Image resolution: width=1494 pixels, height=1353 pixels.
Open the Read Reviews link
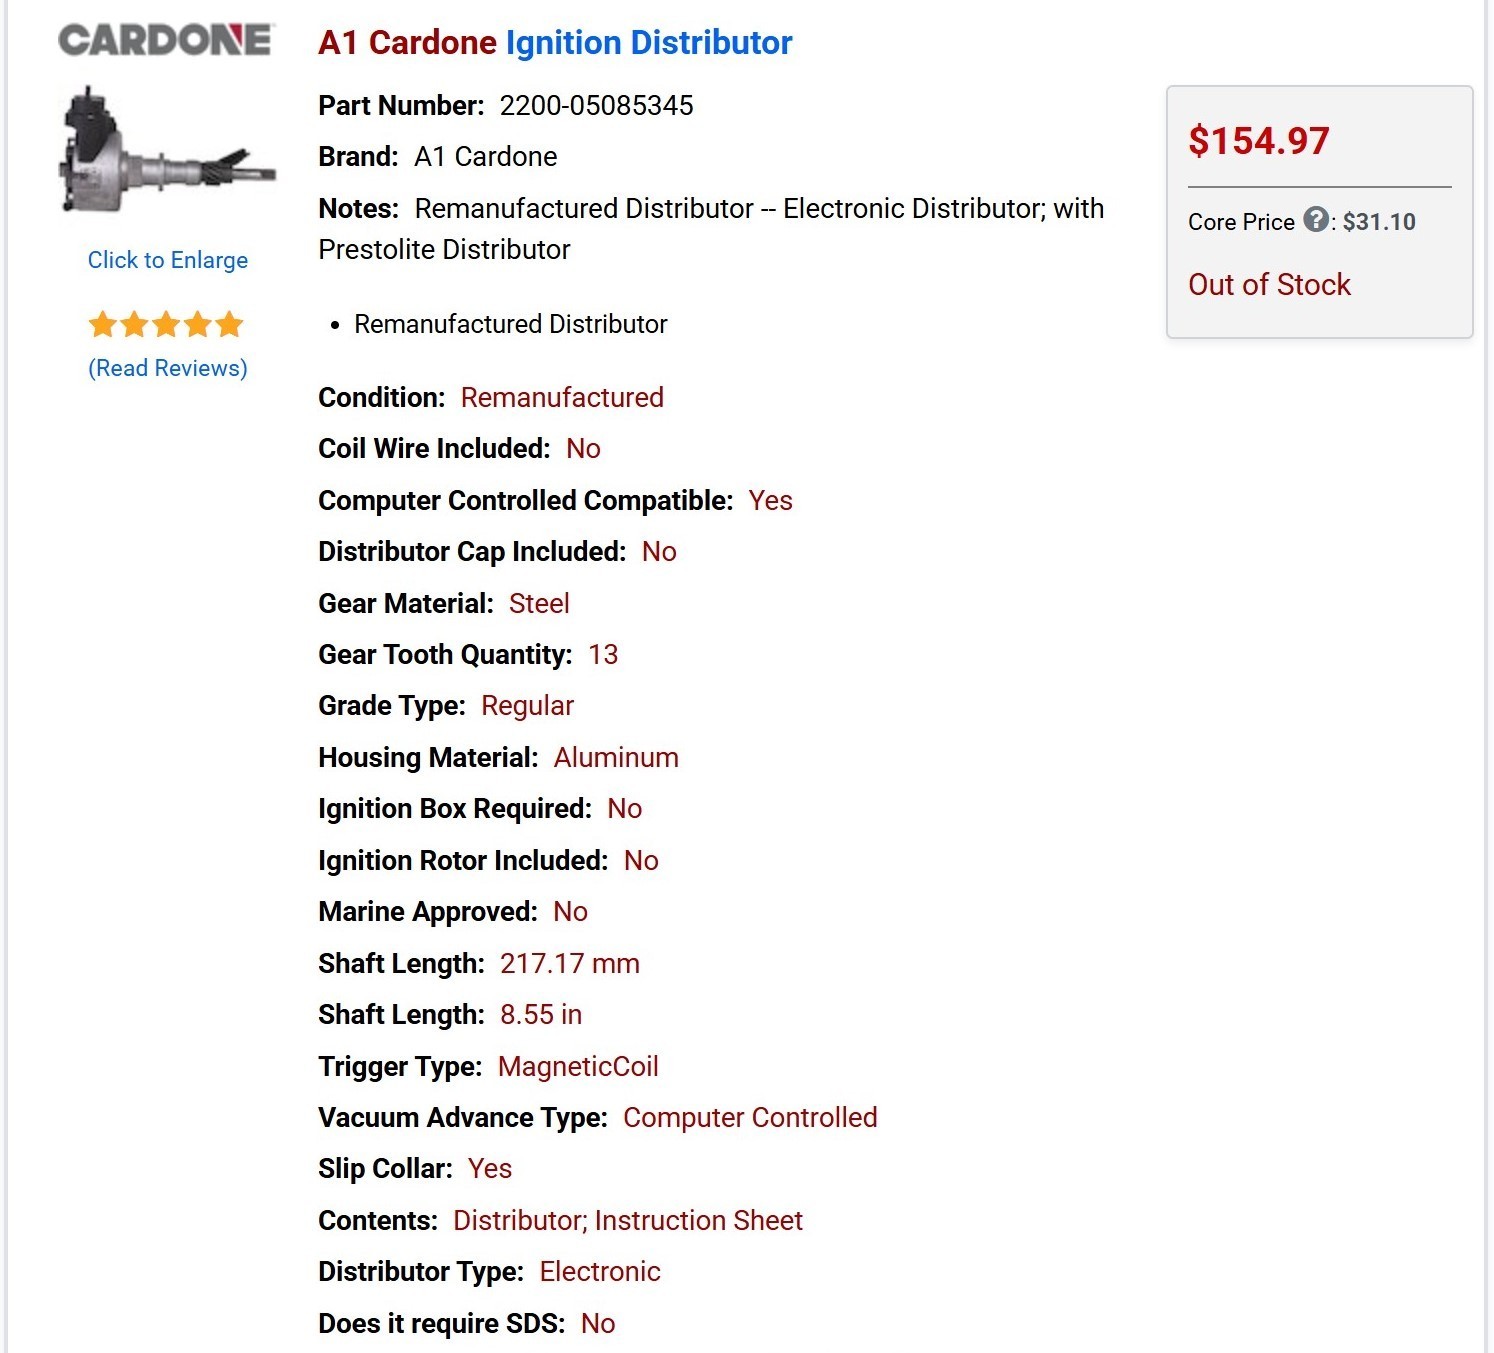168,368
